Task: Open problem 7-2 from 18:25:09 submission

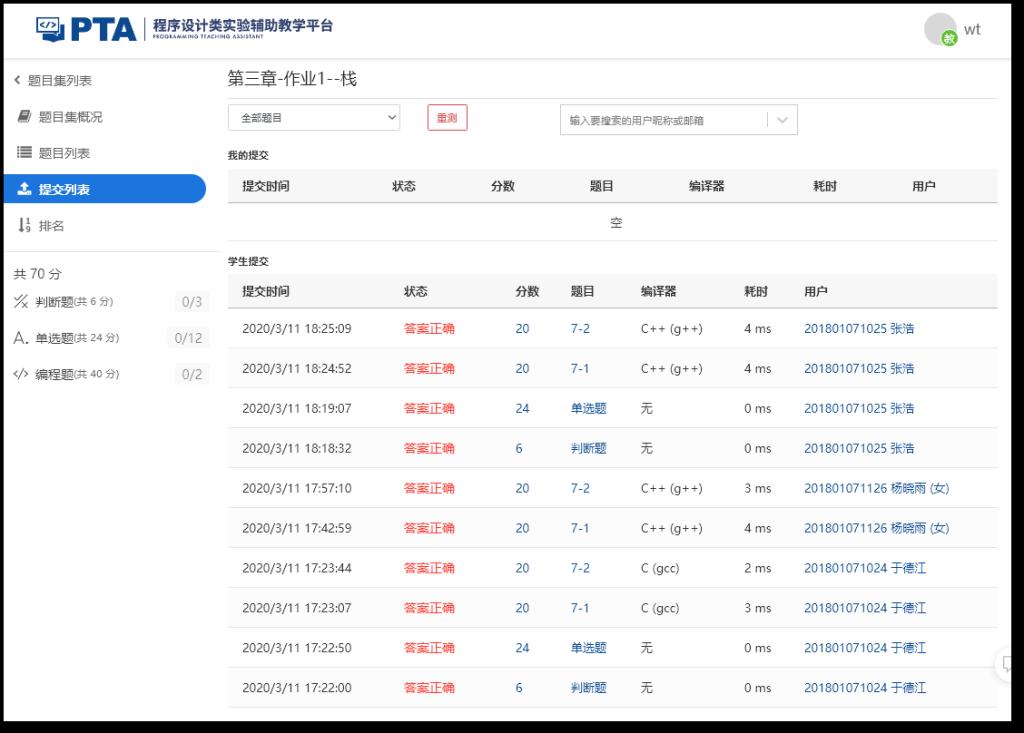Action: pos(580,328)
